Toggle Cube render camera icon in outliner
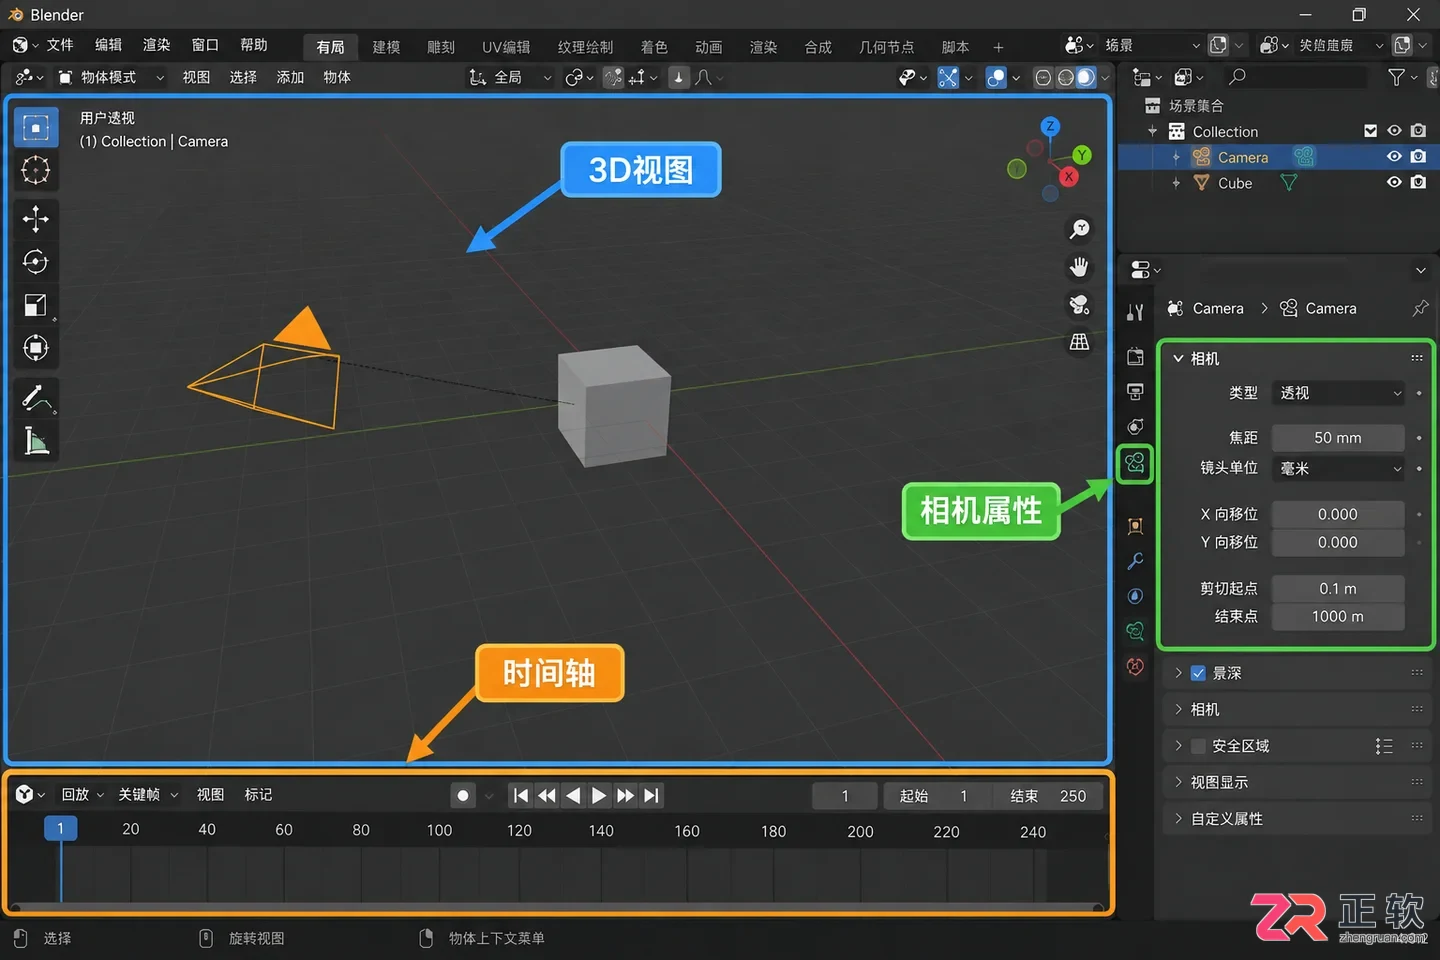 click(1418, 183)
